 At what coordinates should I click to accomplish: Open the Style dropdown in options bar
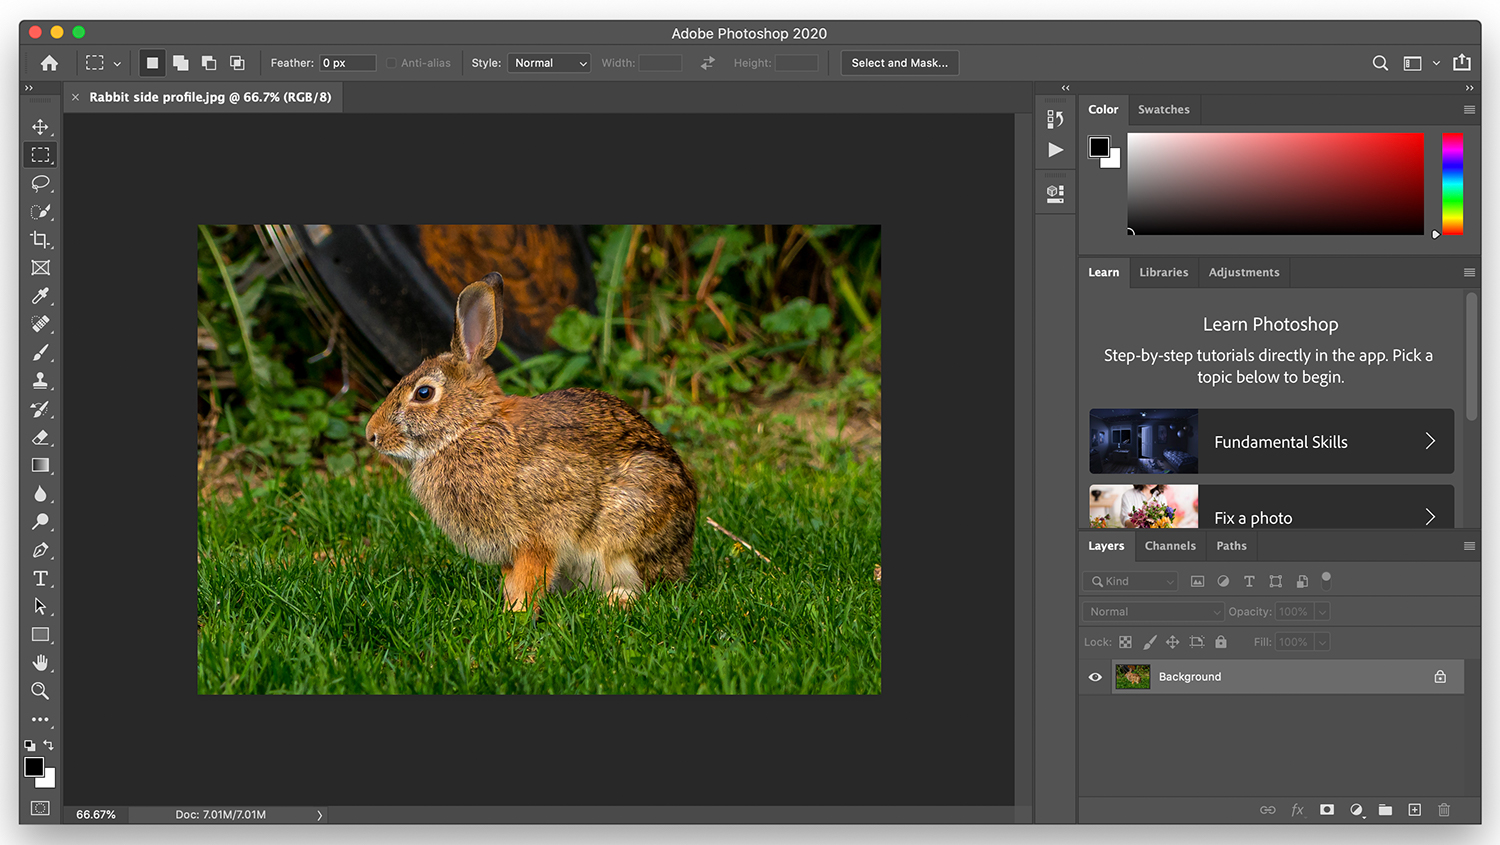pyautogui.click(x=548, y=62)
